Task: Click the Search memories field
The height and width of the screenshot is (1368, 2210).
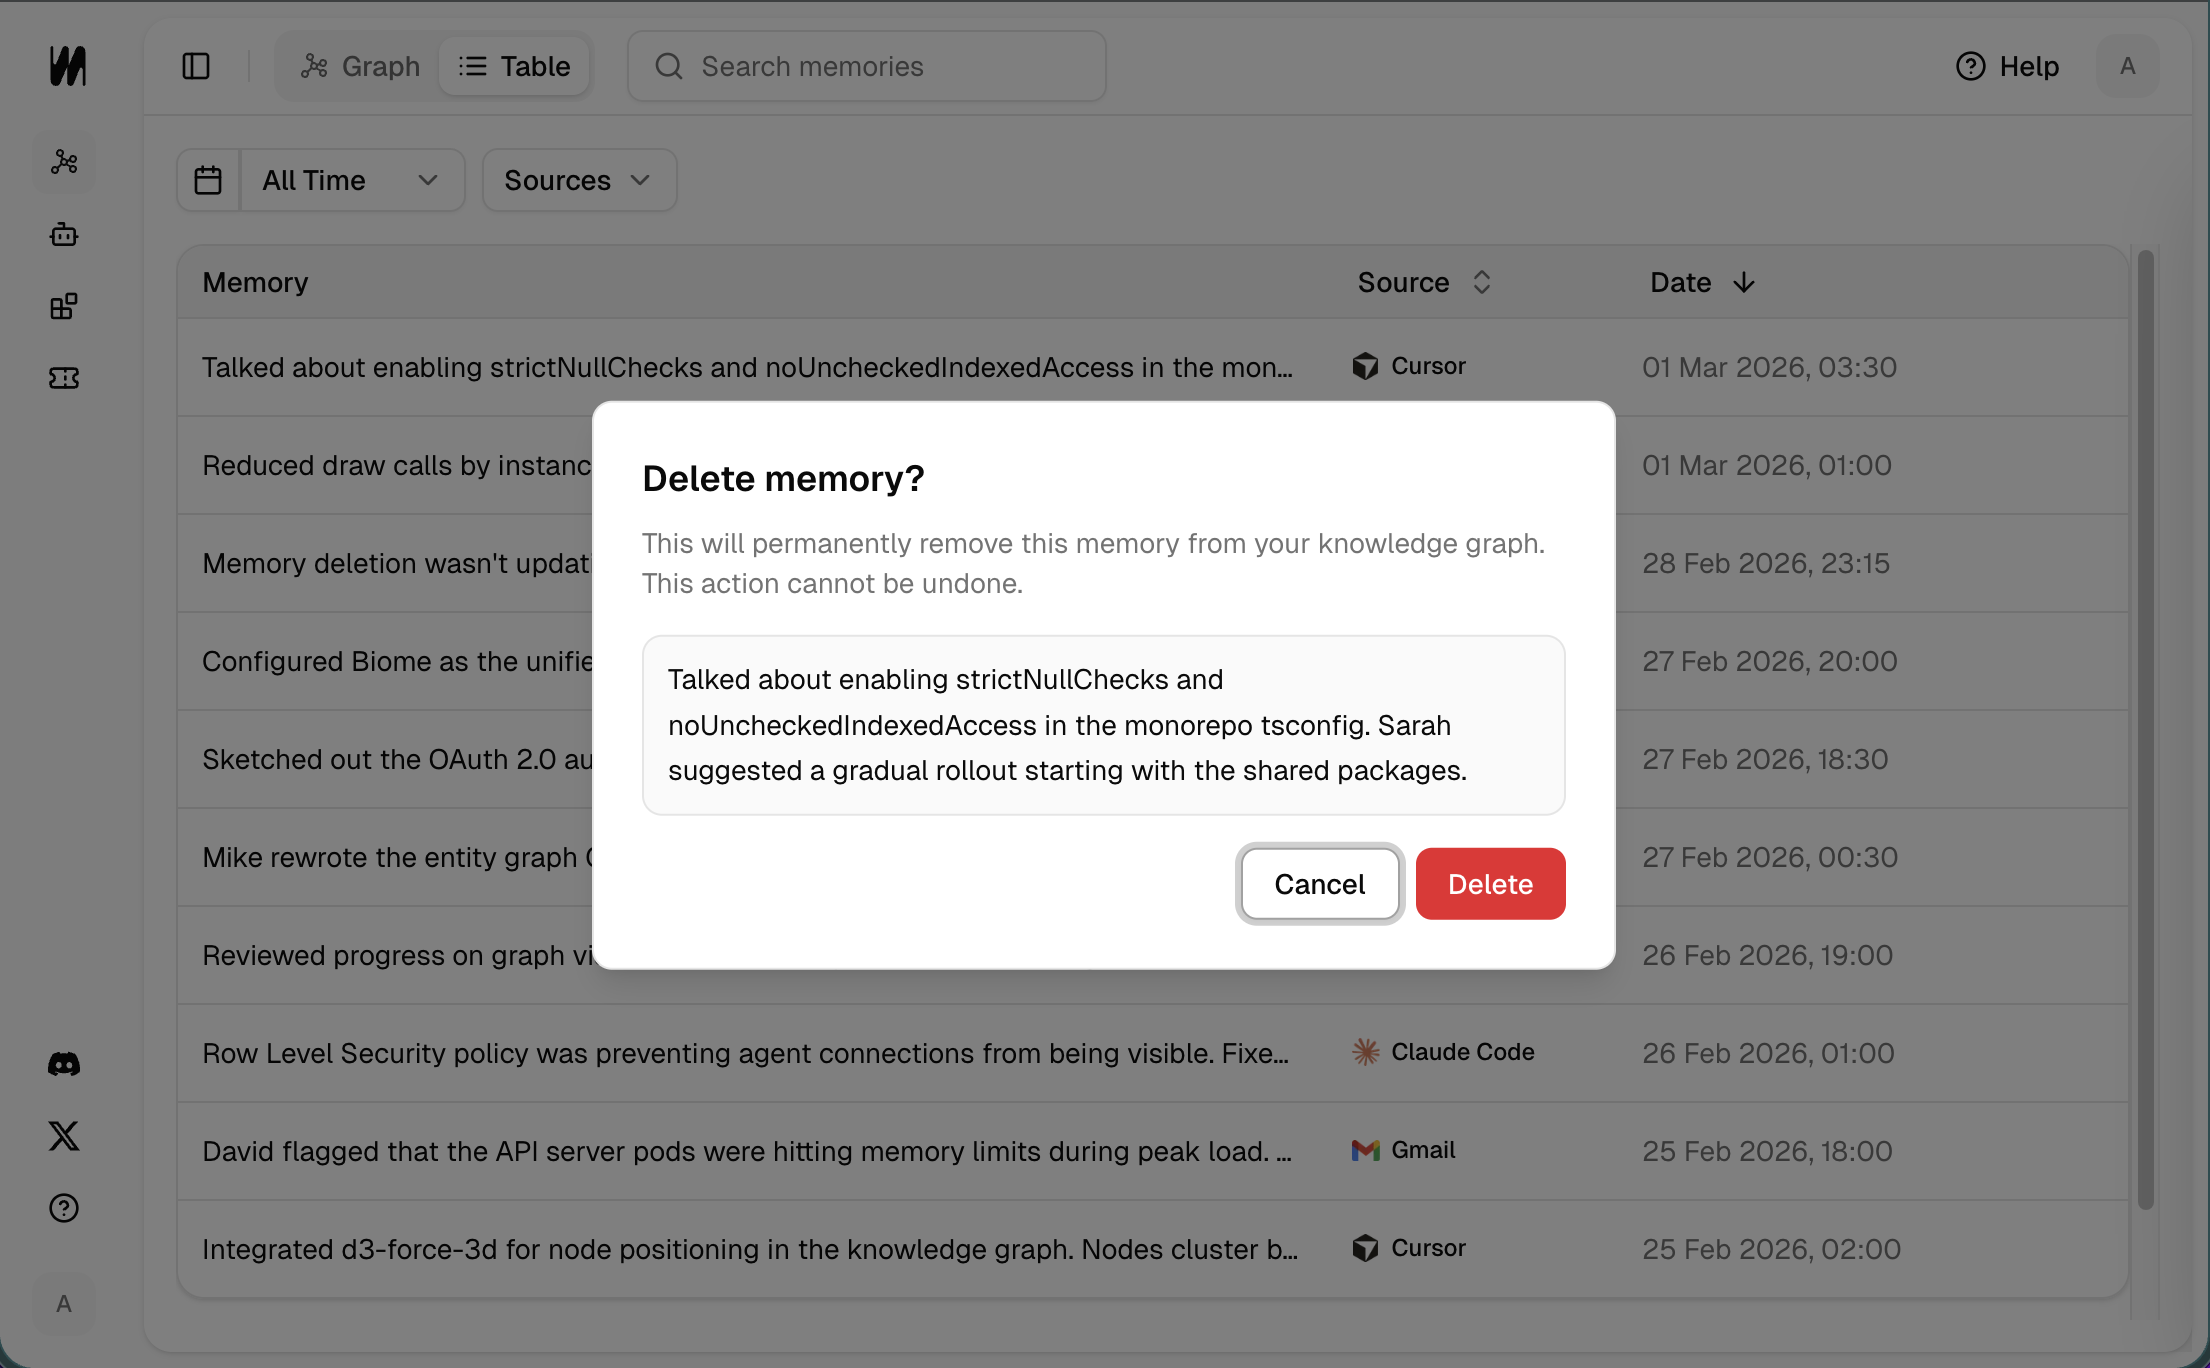Action: click(x=866, y=66)
